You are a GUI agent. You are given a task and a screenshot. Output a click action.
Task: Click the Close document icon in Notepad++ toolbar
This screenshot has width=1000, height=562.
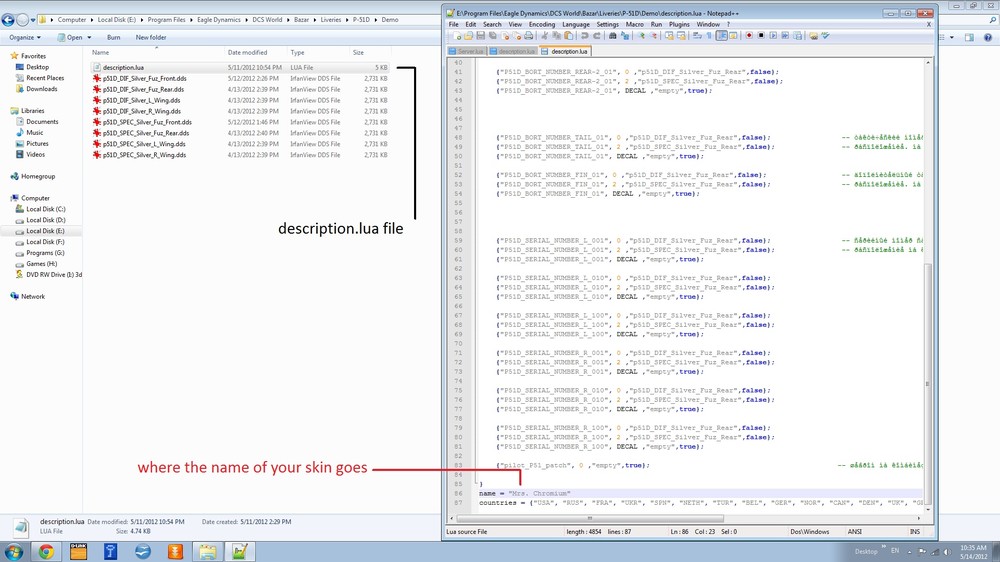505,36
